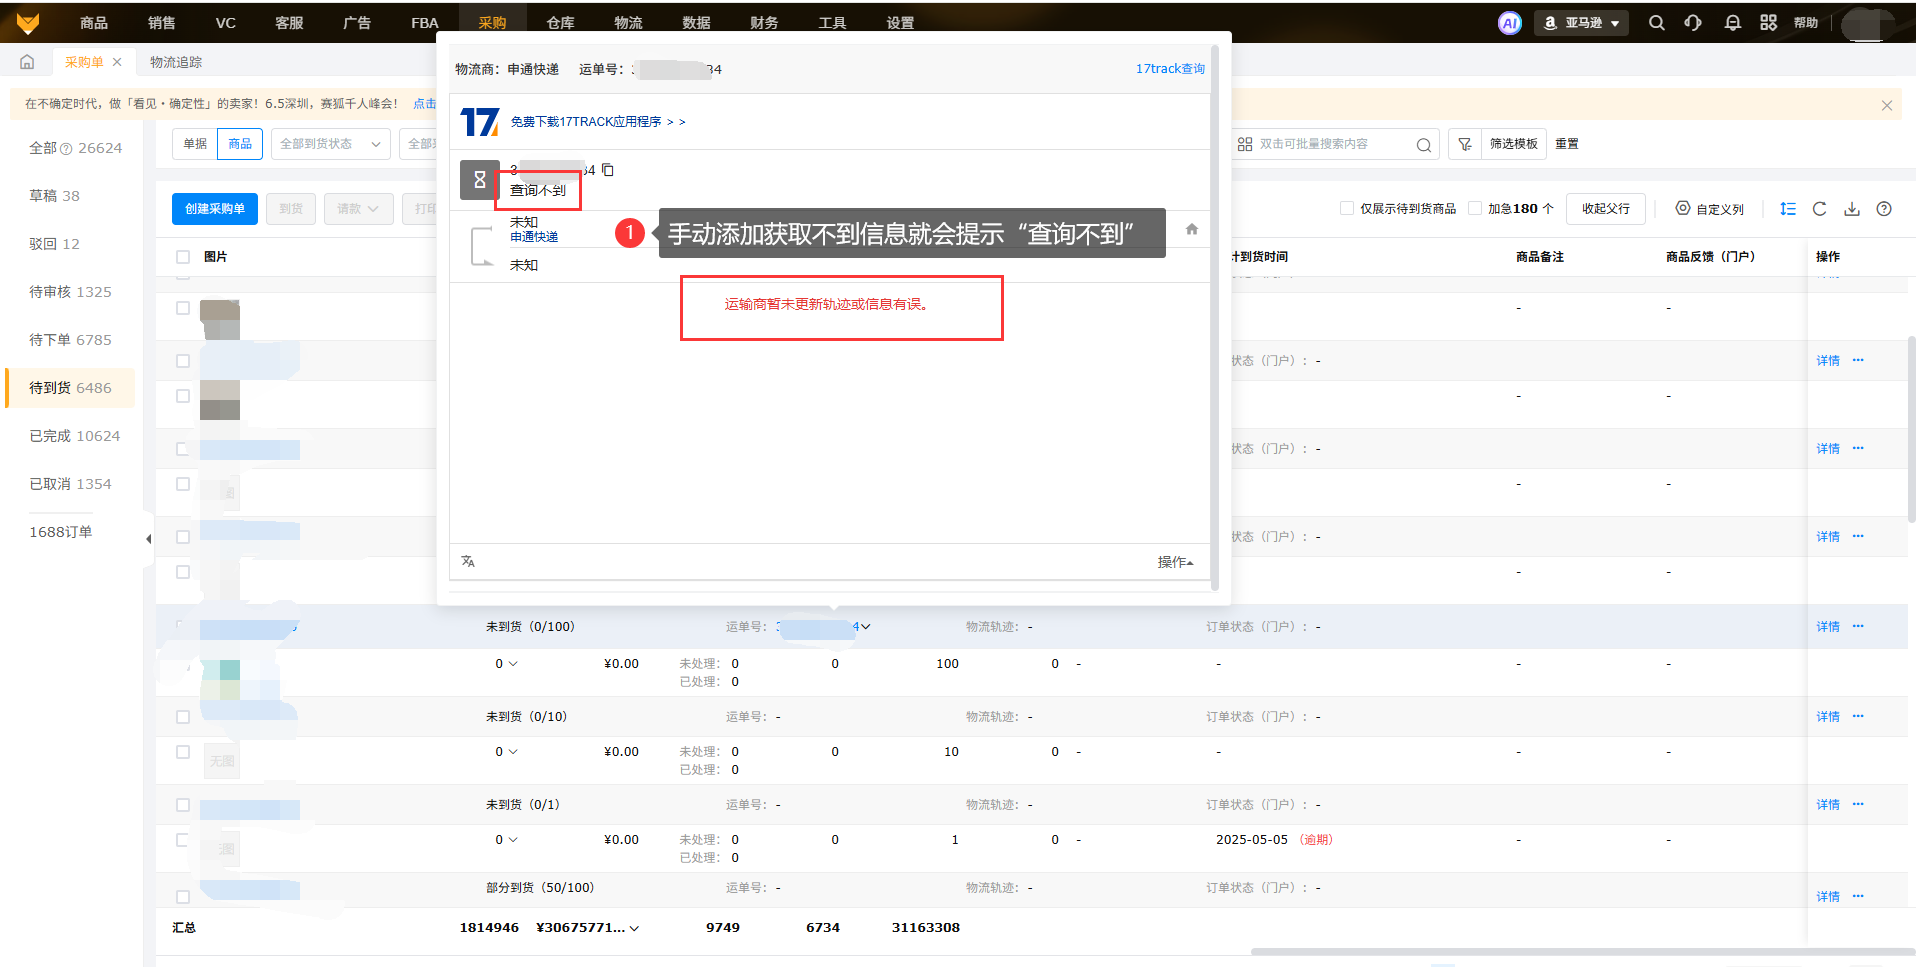Expand quantity dropdown in 未到货 (0/100) product row
Viewport: 1916px width, 967px height.
(513, 664)
